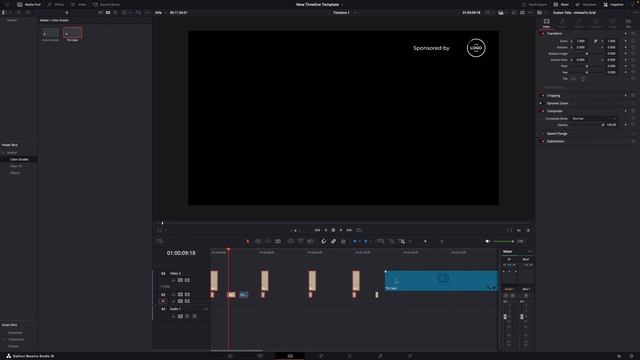Image resolution: width=640 pixels, height=360 pixels.
Task: Open the Effects panel in the top bar
Action: pos(56,4)
